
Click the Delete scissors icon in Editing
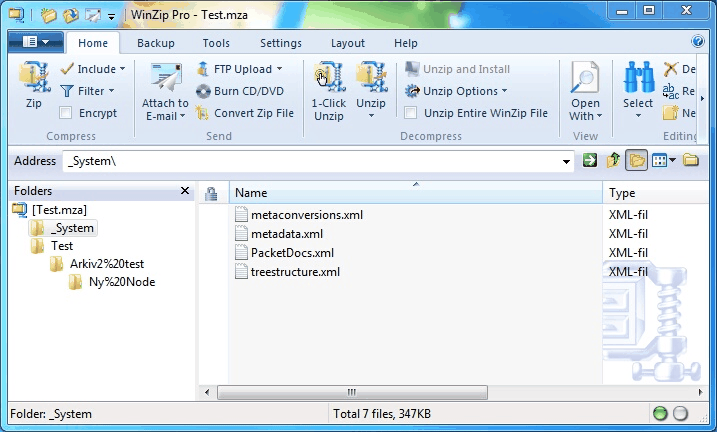coord(670,69)
